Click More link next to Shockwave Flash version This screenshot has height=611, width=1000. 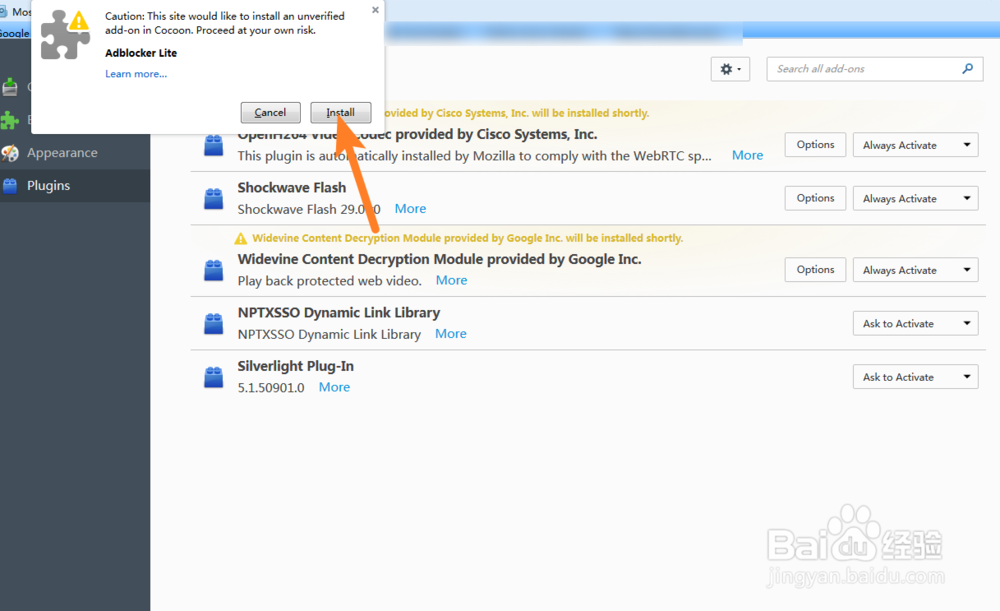[x=410, y=209]
